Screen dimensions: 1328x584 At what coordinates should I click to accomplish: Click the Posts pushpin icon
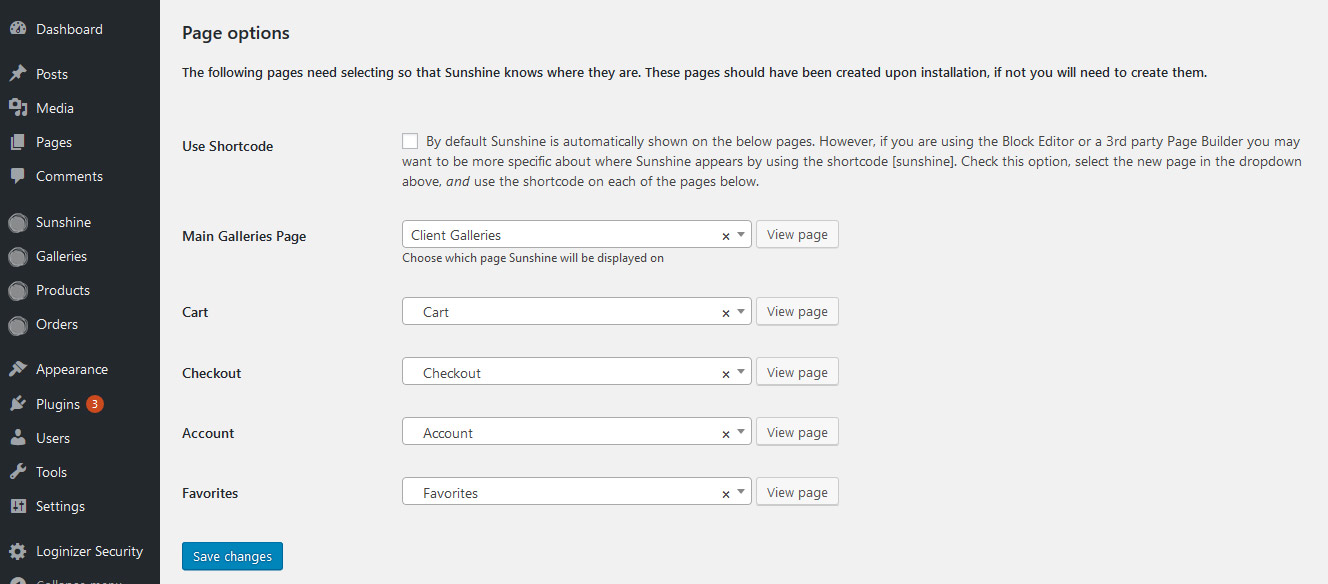(x=17, y=74)
